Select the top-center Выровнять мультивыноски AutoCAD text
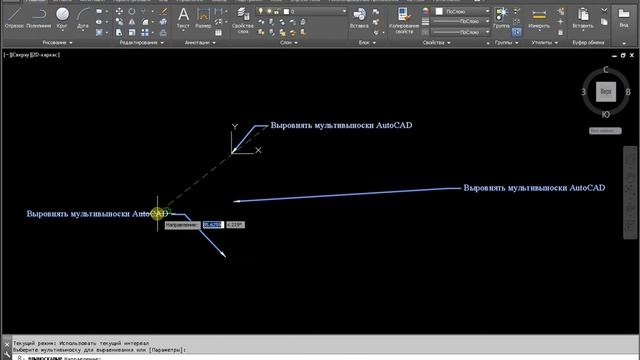The image size is (640, 360). click(x=341, y=125)
